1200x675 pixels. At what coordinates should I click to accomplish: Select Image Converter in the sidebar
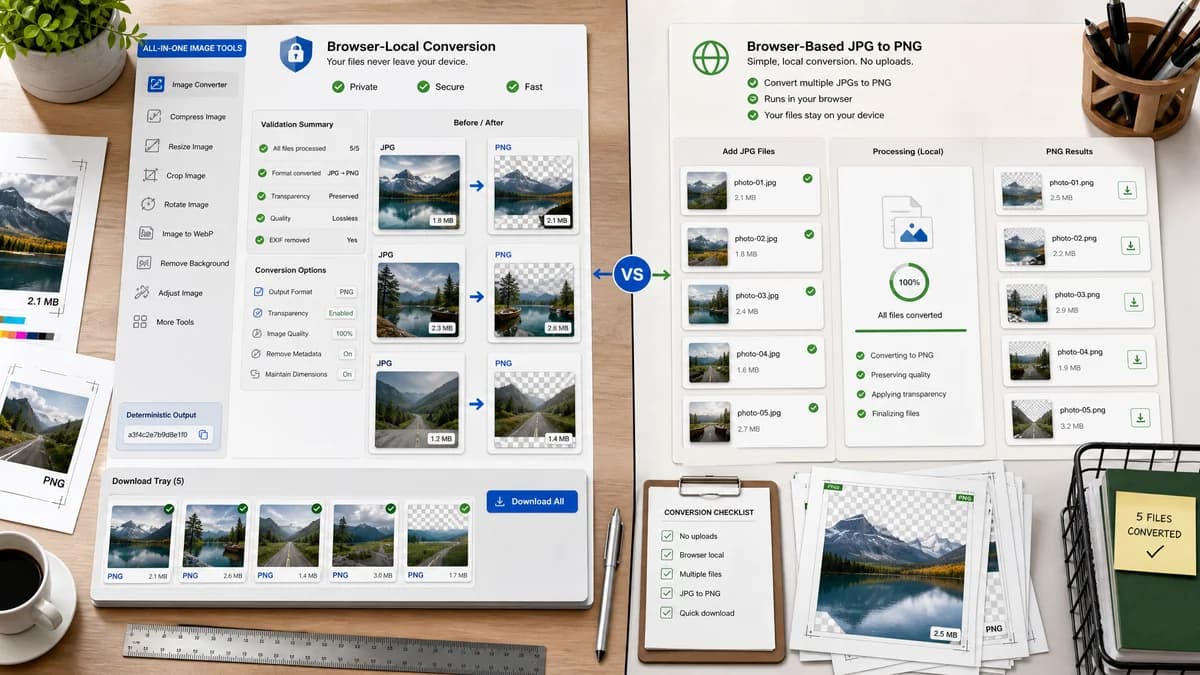click(x=188, y=85)
